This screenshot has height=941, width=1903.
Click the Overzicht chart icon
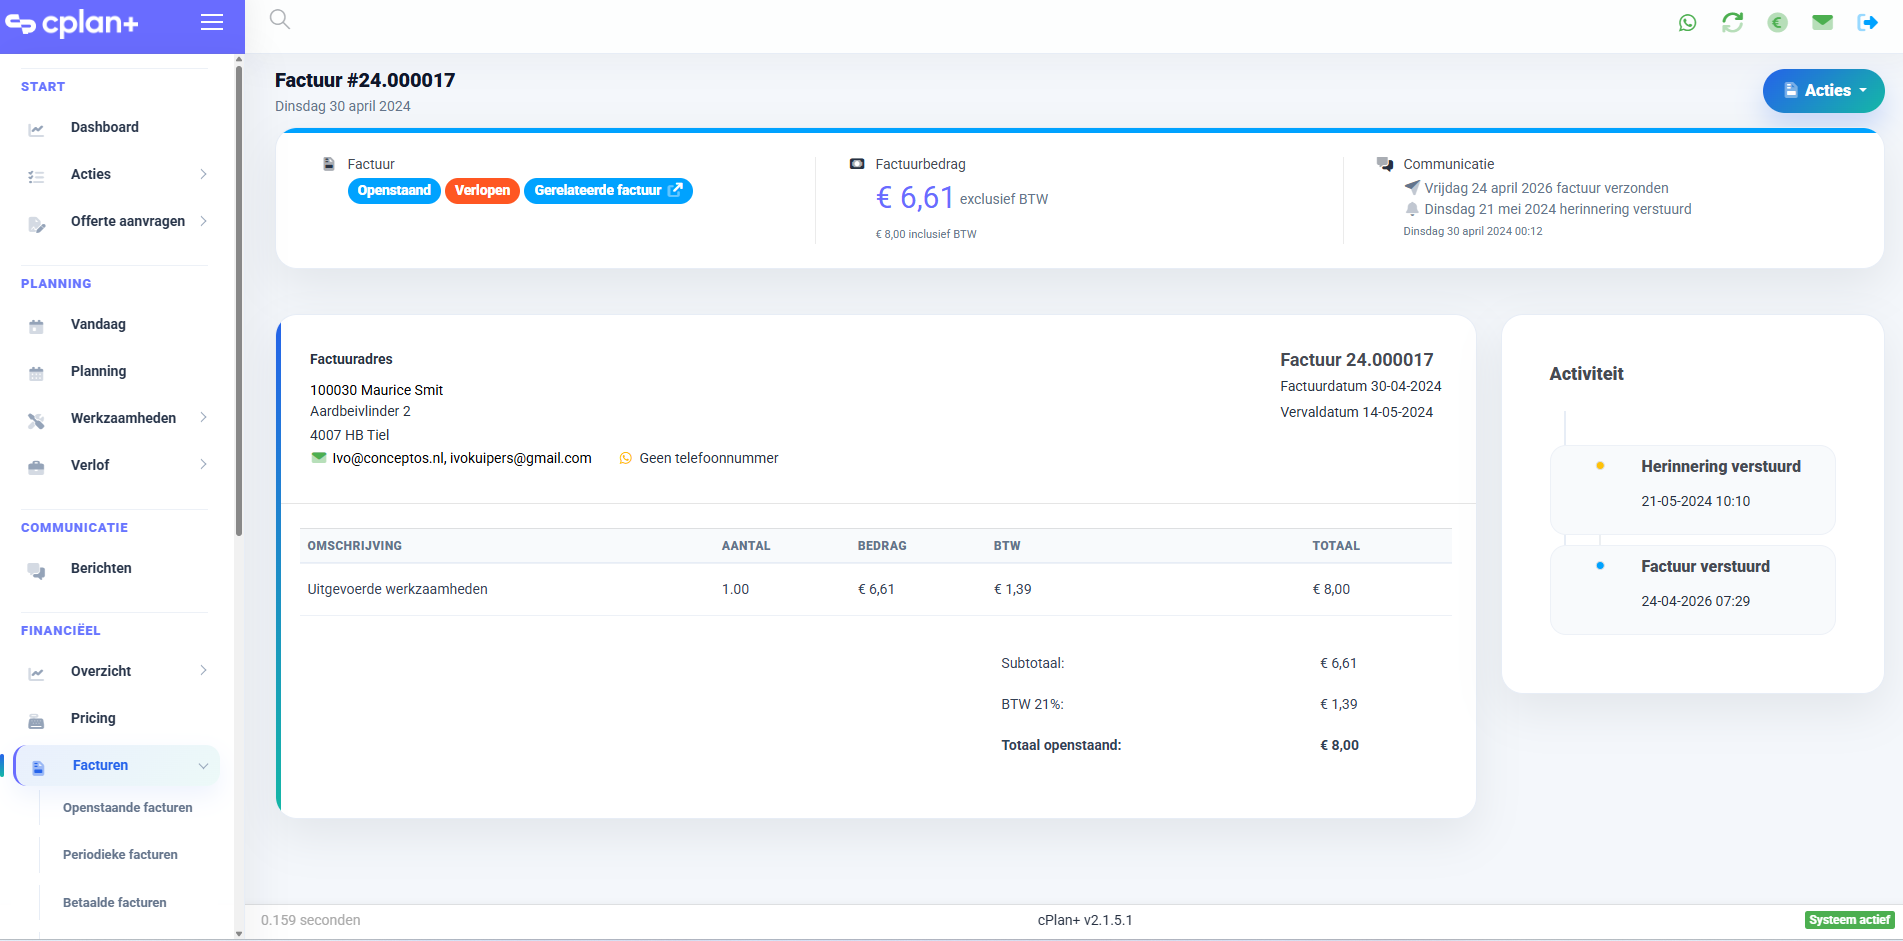click(36, 673)
